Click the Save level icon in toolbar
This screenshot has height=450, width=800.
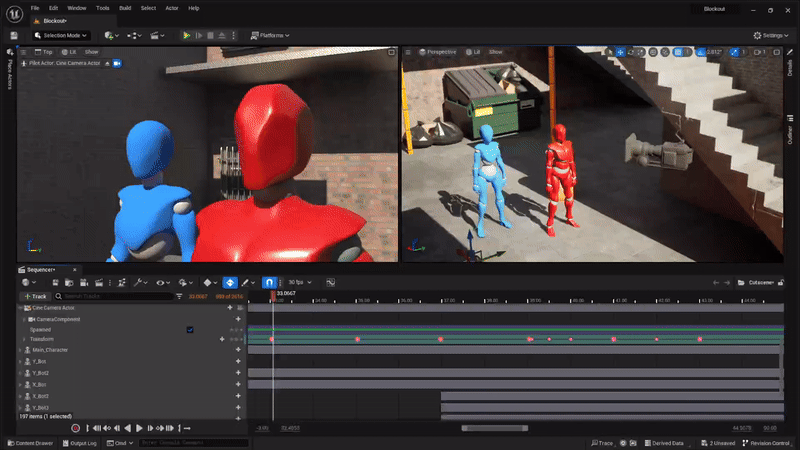click(x=14, y=35)
